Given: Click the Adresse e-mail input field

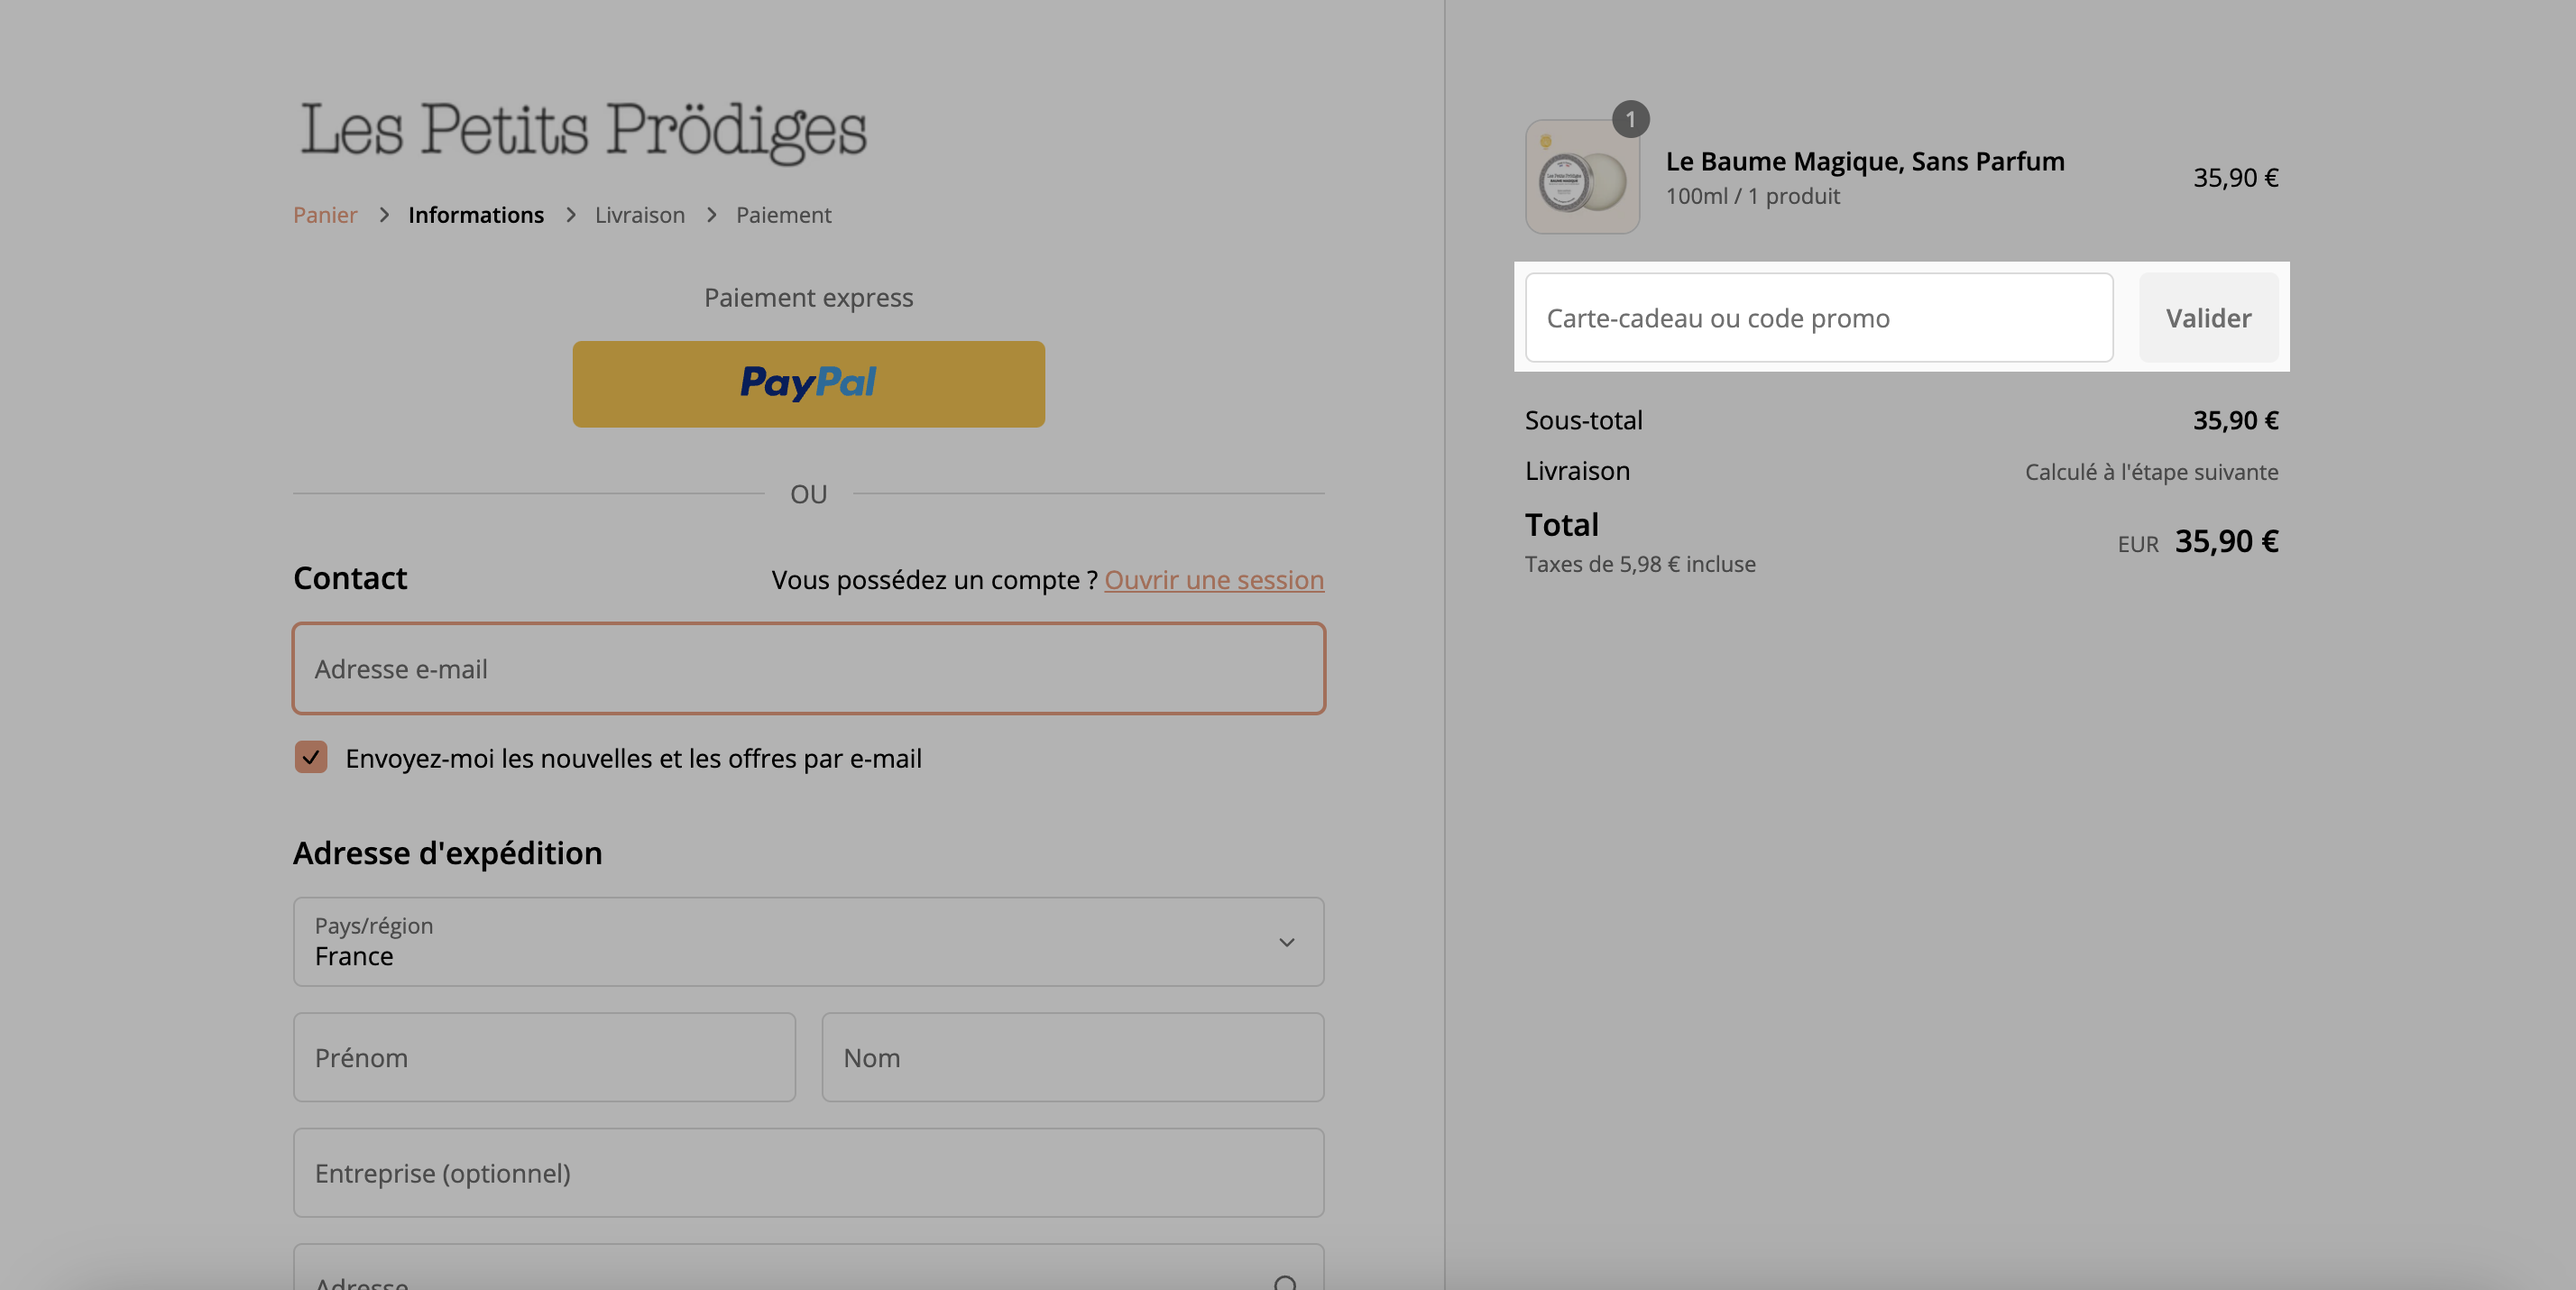Looking at the screenshot, I should click(x=808, y=669).
